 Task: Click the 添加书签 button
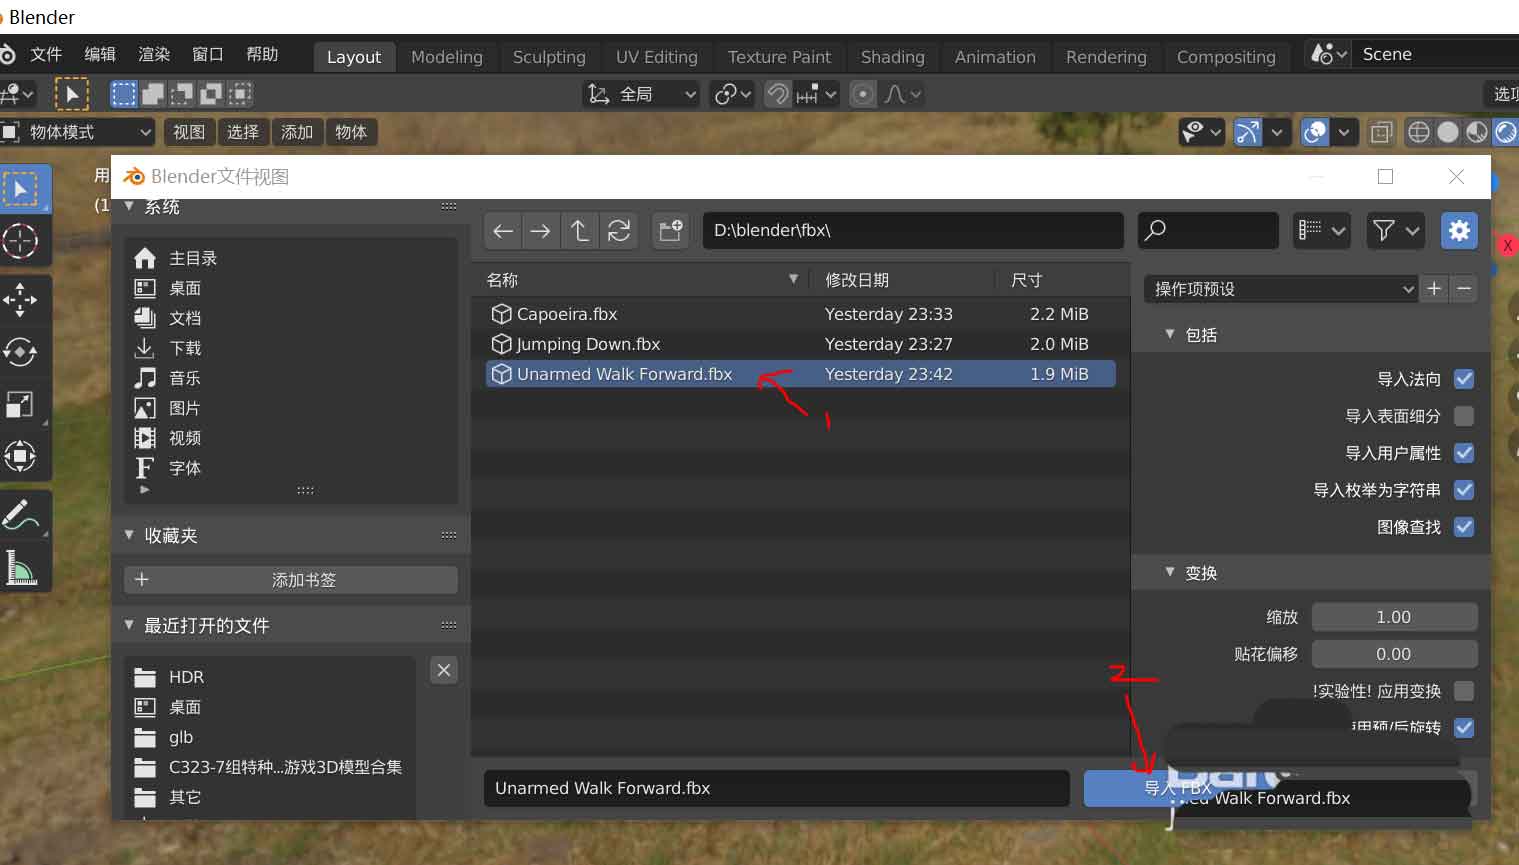291,580
